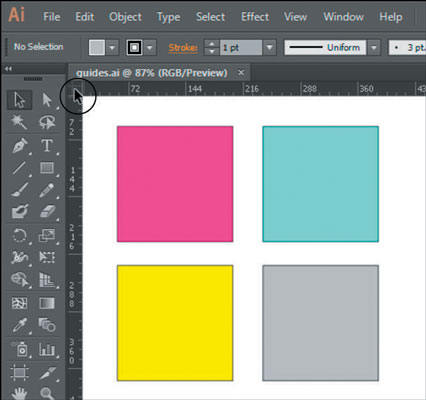Open the Uniform width profile dropdown
426x400 pixels.
pos(374,48)
